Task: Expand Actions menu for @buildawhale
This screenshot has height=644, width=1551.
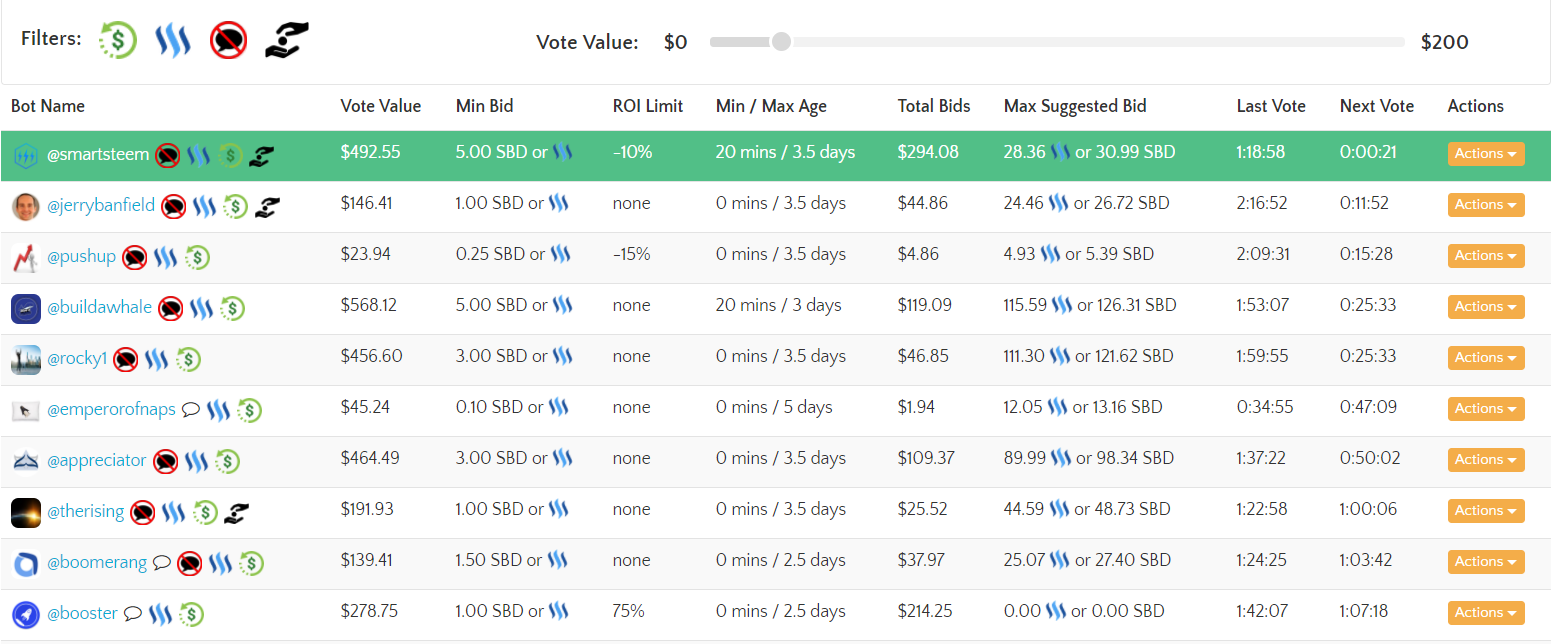Action: coord(1485,306)
